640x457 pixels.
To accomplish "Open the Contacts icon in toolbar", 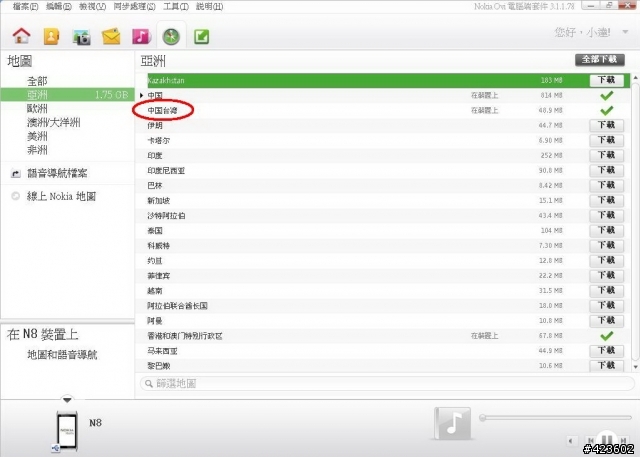I will pyautogui.click(x=51, y=36).
